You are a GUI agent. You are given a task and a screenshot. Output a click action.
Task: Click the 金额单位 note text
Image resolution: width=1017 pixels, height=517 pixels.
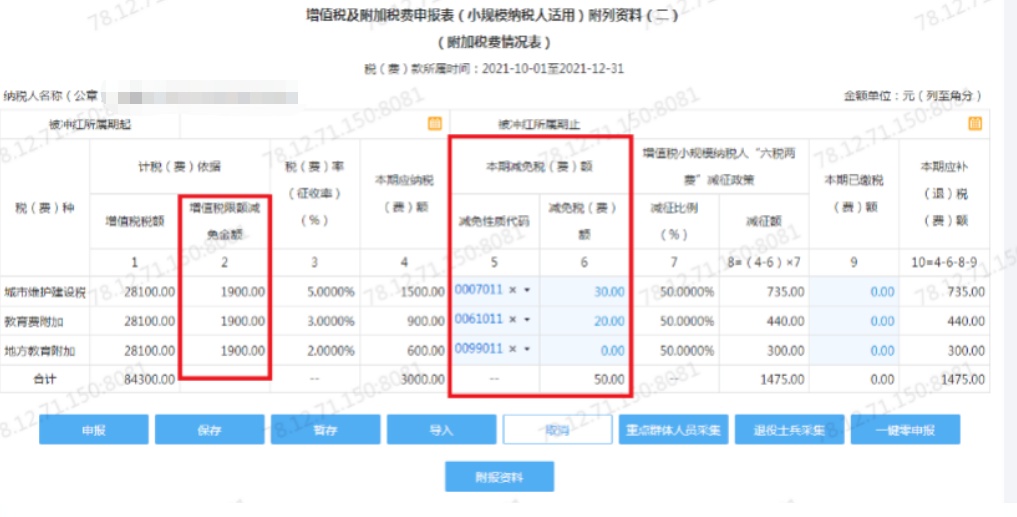pos(913,95)
